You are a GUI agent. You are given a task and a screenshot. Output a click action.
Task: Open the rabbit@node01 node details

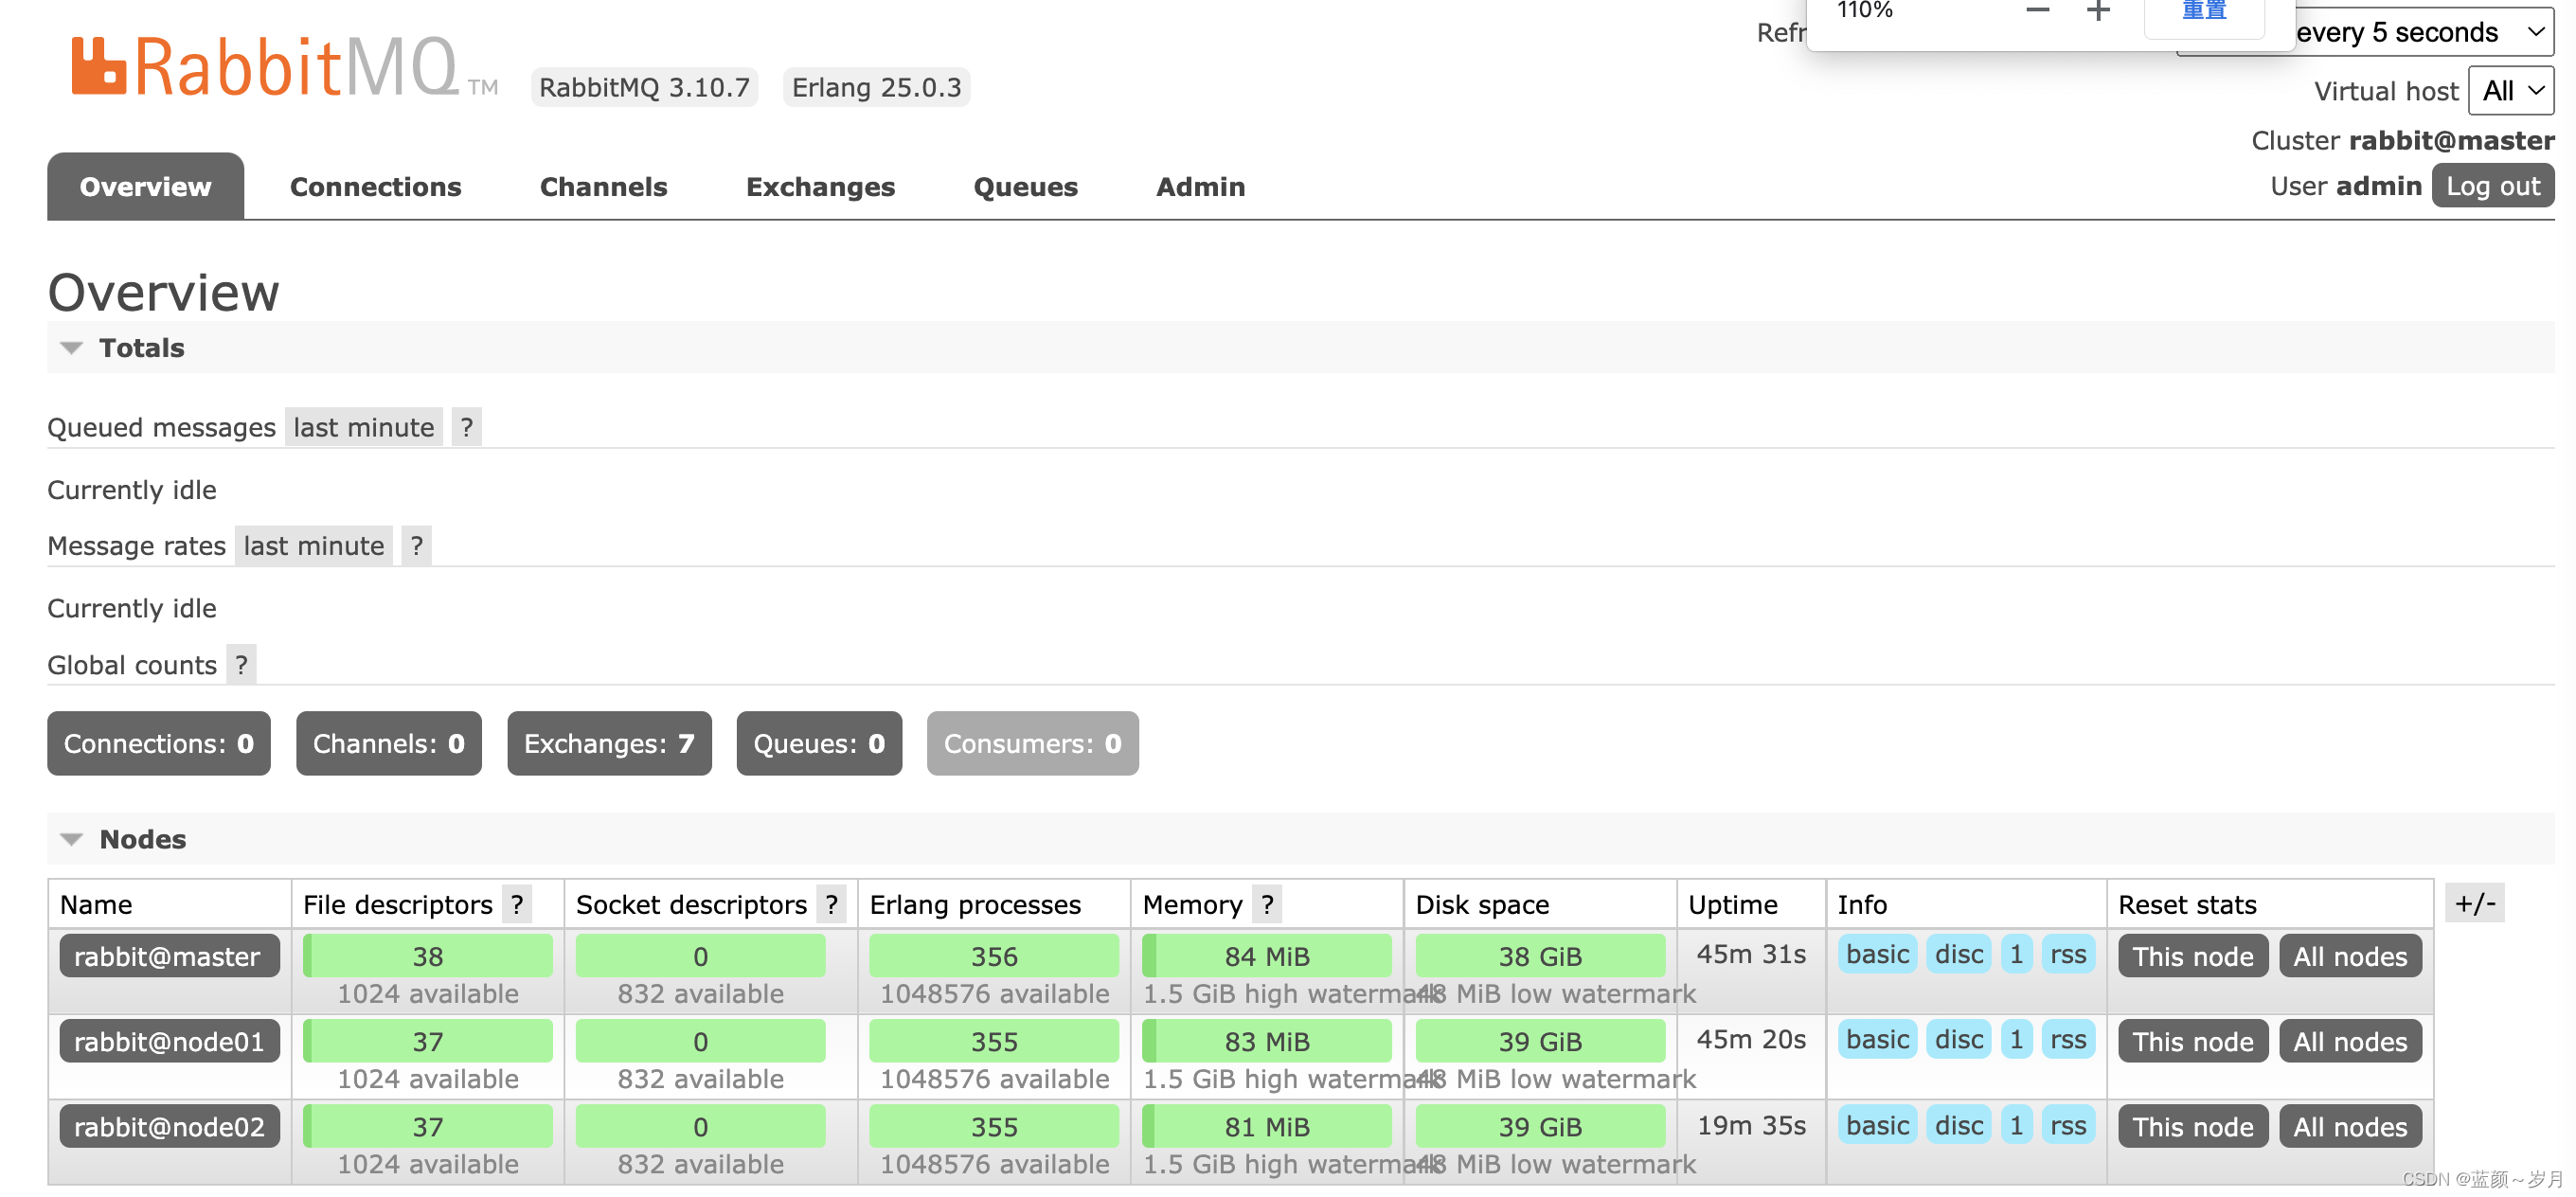coord(169,1041)
